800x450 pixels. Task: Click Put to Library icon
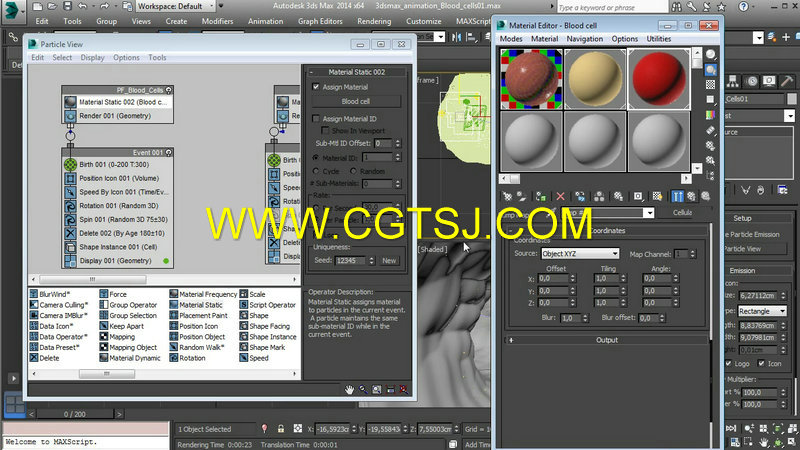tap(618, 196)
